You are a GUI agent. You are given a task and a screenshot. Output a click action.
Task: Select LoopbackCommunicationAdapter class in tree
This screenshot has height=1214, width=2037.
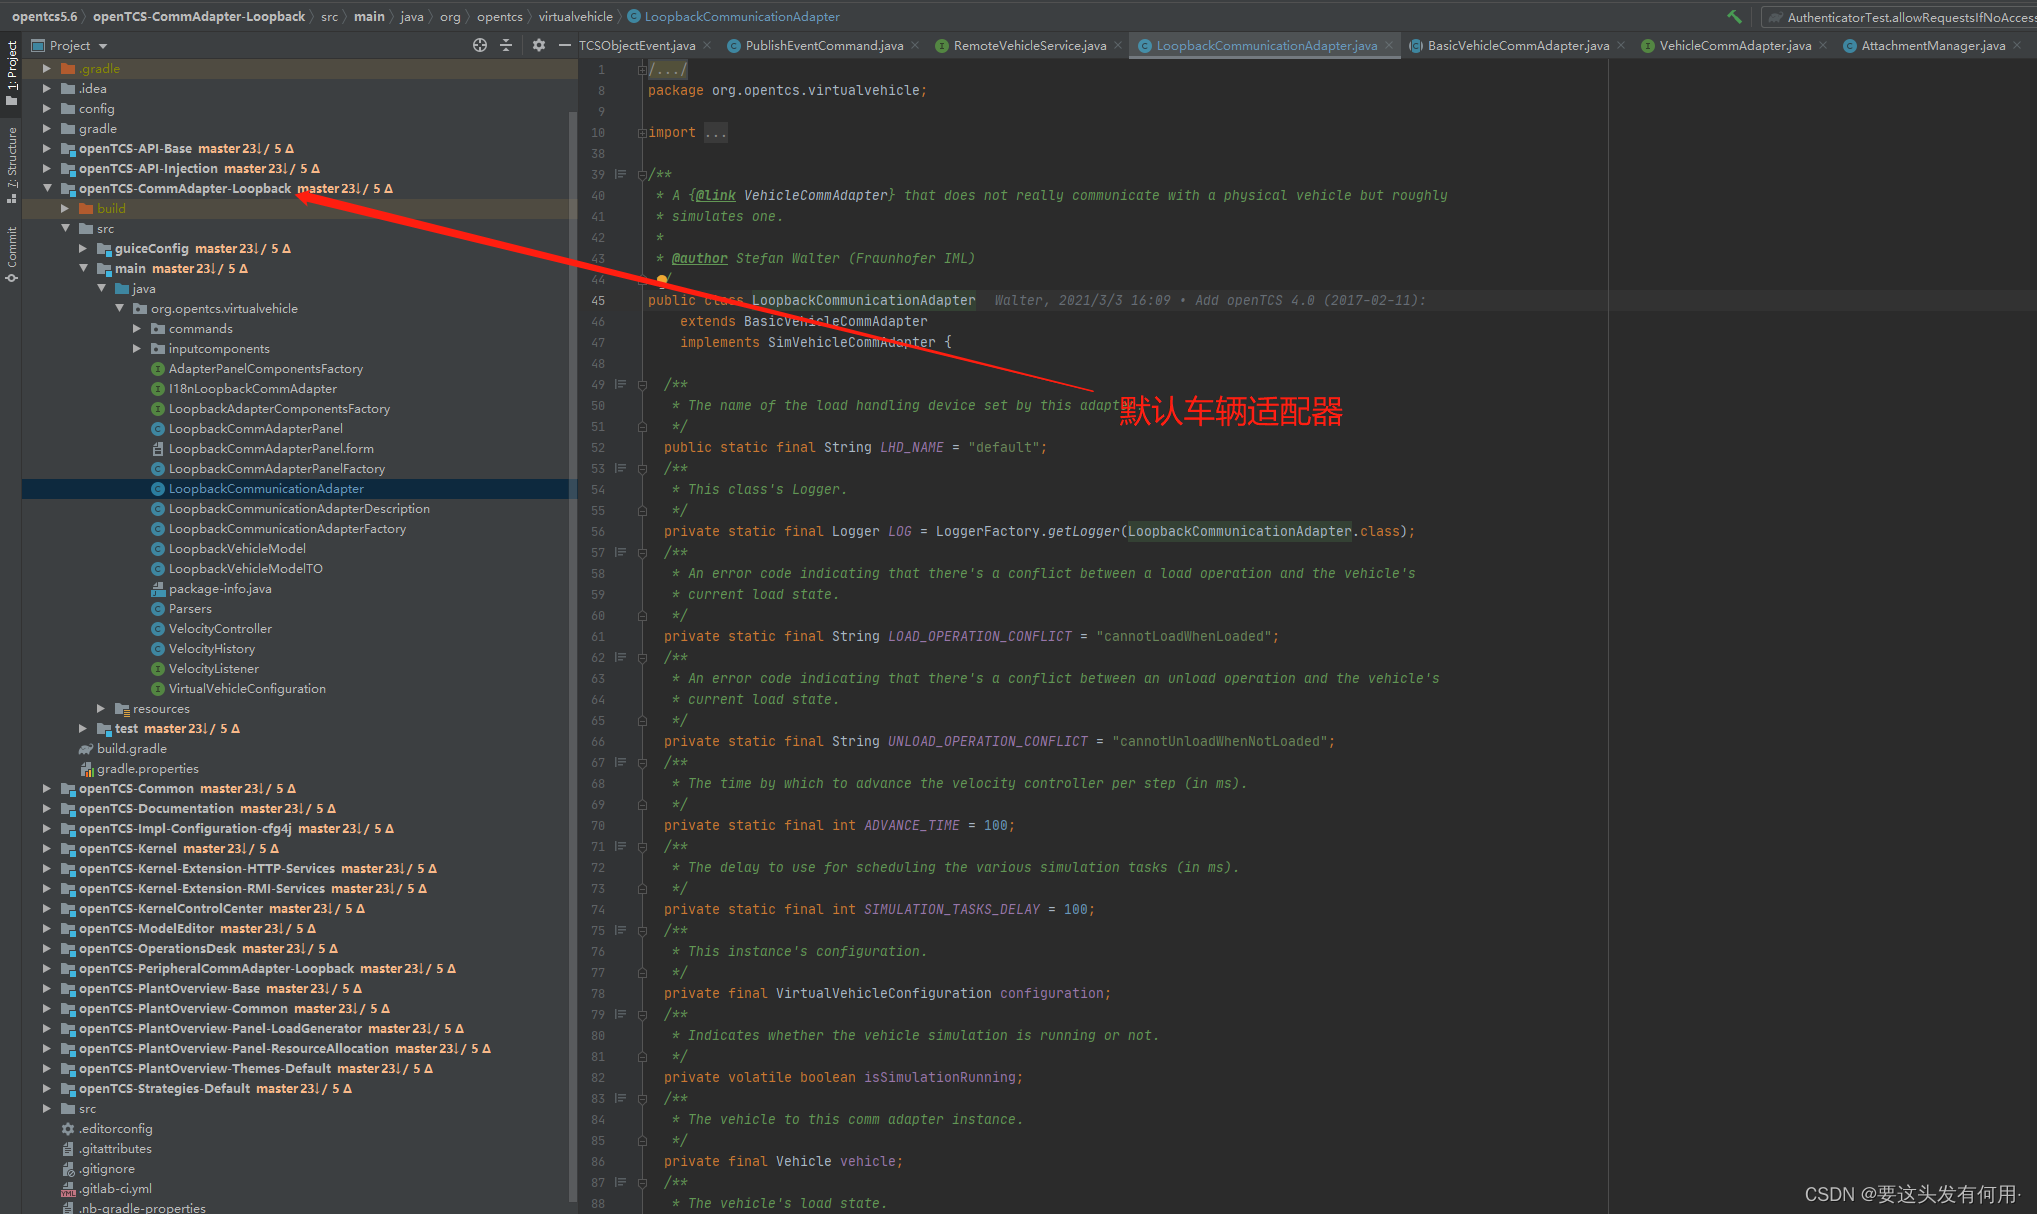[269, 488]
